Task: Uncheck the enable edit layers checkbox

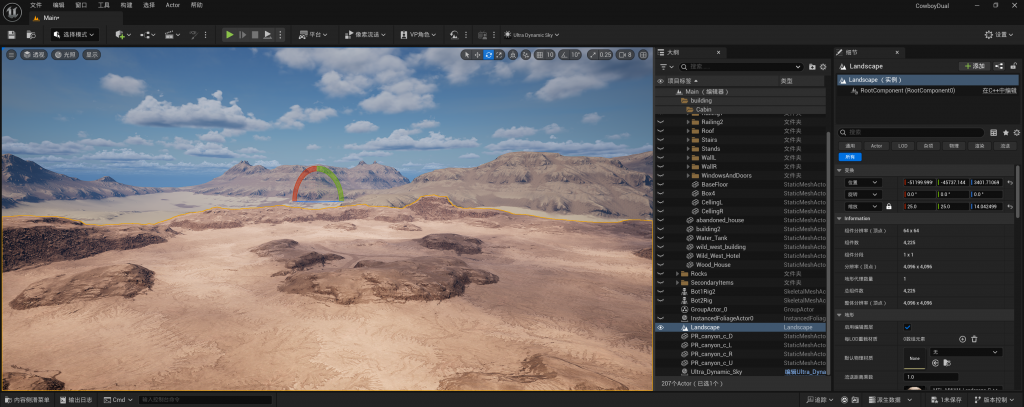Action: click(907, 327)
